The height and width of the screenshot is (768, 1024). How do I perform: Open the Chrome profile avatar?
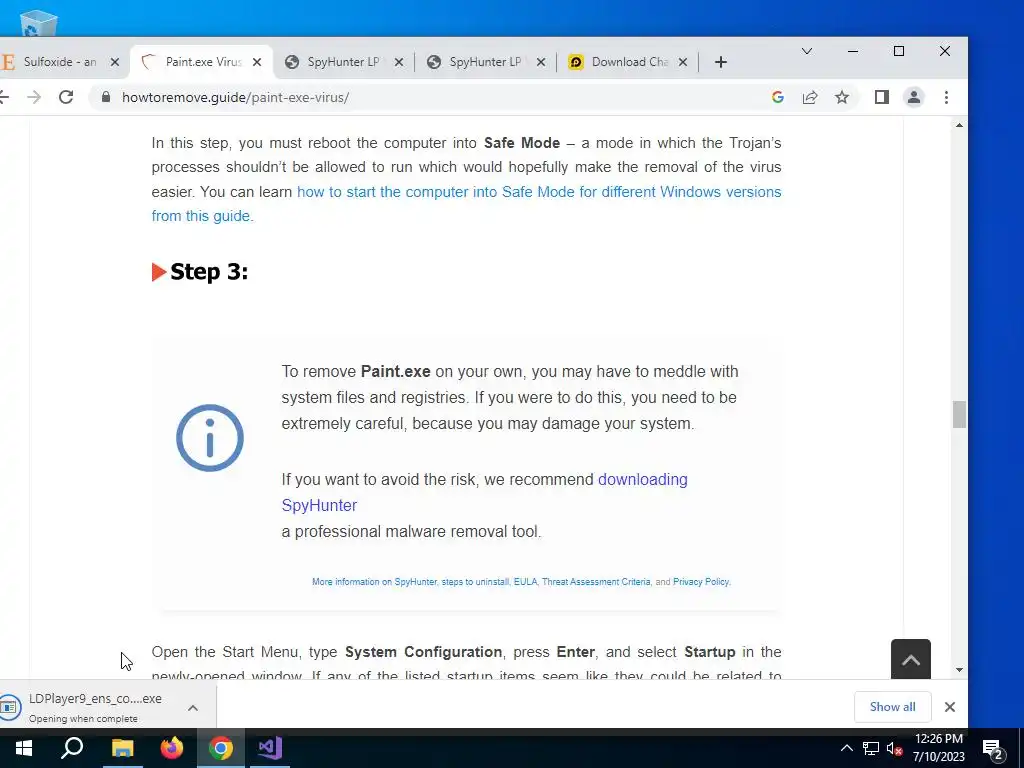(x=914, y=97)
